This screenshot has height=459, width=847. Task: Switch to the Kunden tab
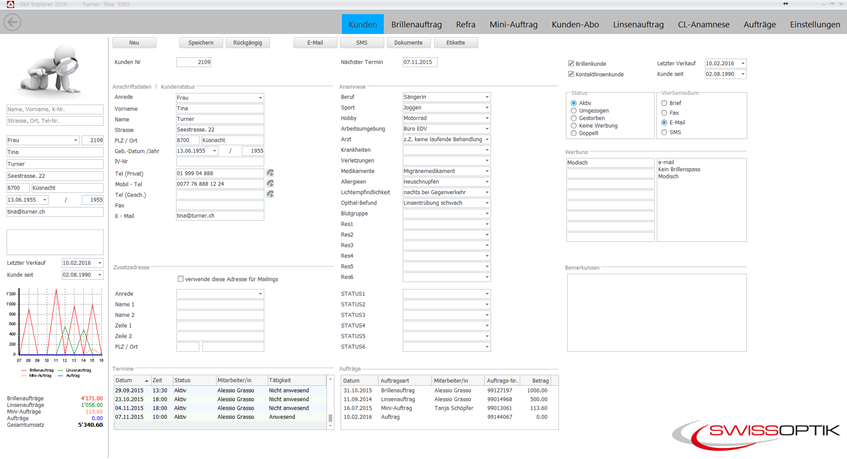click(x=362, y=24)
